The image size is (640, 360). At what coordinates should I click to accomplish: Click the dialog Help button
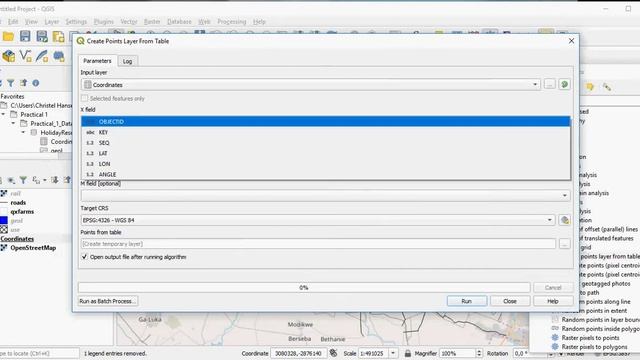(x=553, y=301)
